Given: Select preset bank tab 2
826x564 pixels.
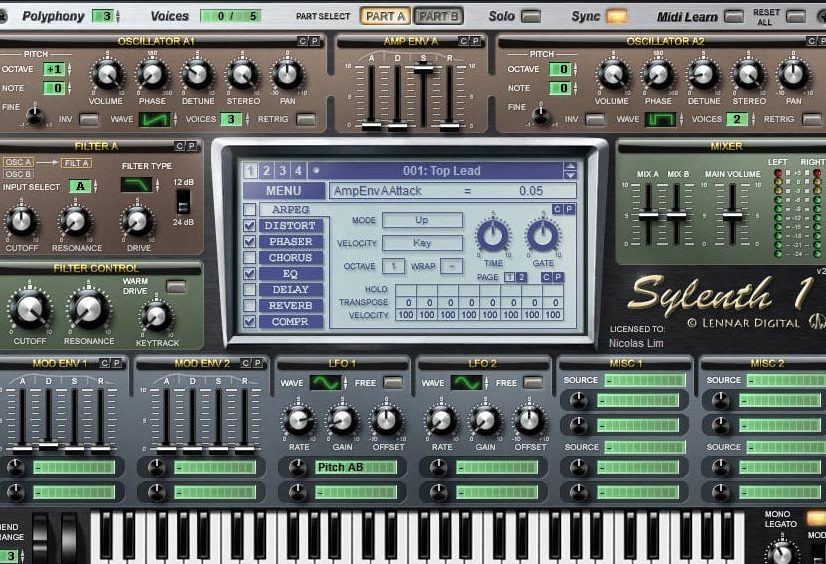Looking at the screenshot, I should 267,170.
